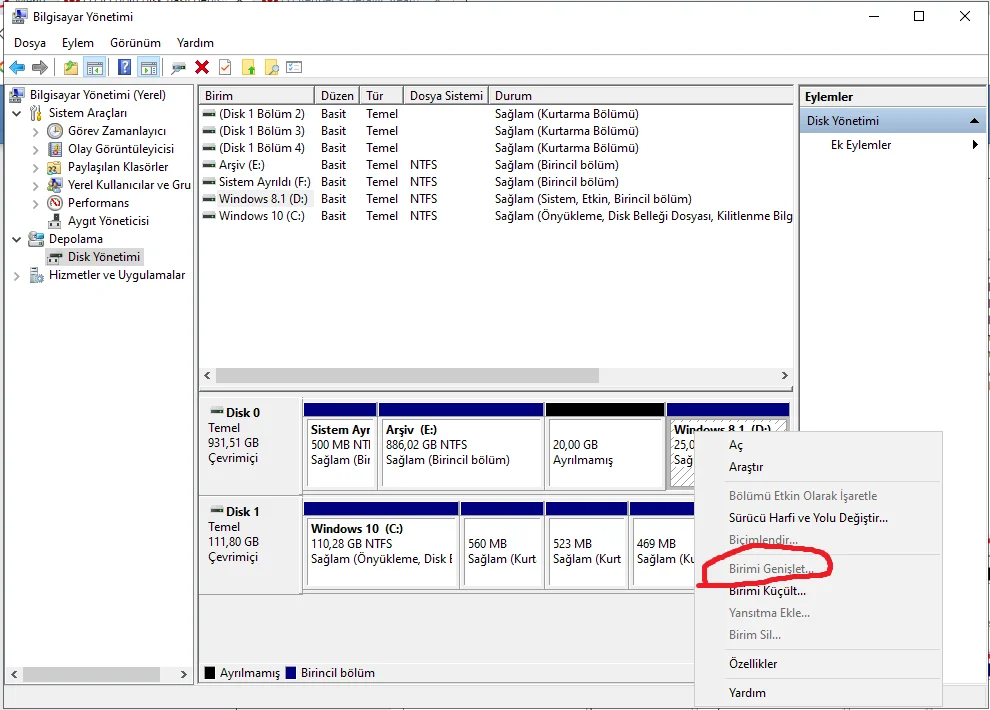Viewport: 990px width, 710px height.
Task: Click the Up one level folder icon
Action: click(x=70, y=67)
